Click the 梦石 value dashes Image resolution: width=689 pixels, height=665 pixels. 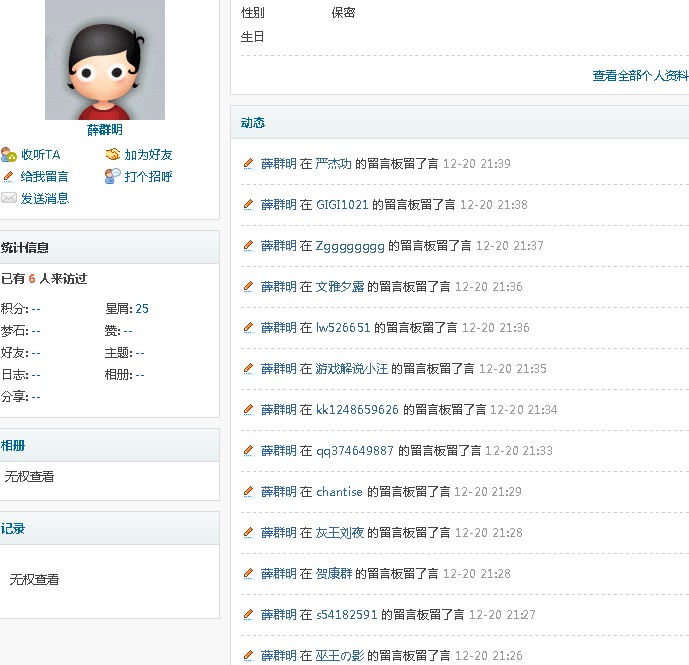pos(36,331)
